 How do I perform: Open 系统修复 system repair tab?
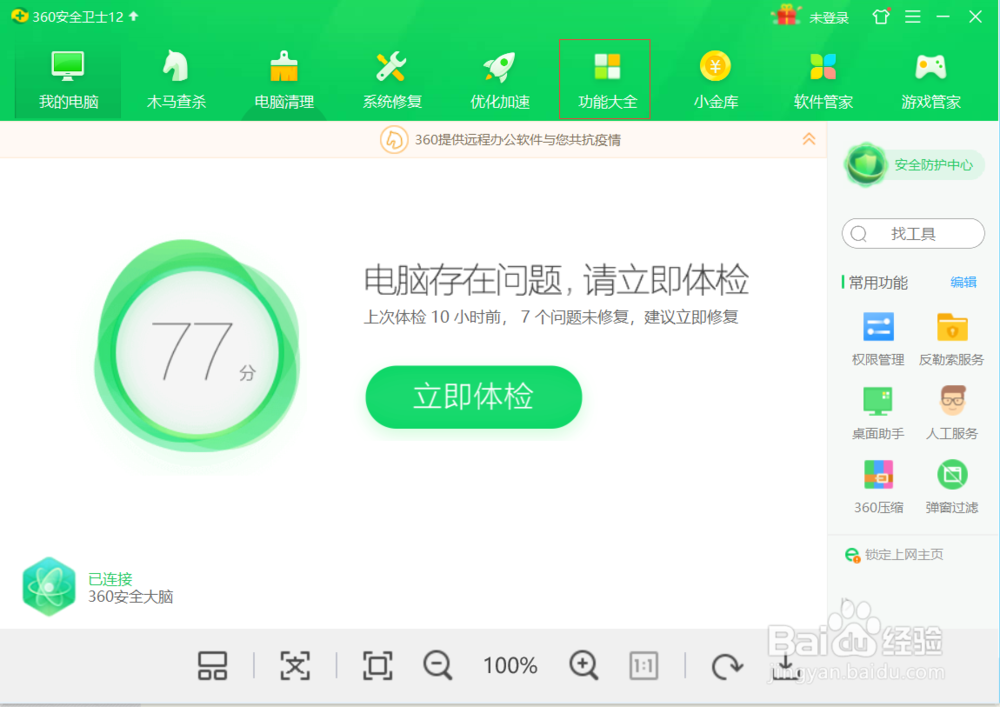pyautogui.click(x=392, y=80)
